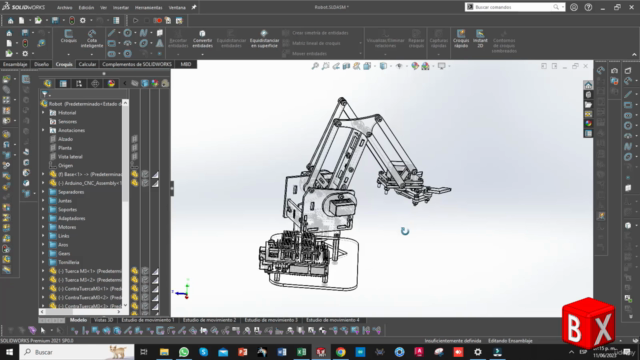This screenshot has height=360, width=640.
Task: Toggle Section View in heads-up toolbar
Action: tap(346, 66)
